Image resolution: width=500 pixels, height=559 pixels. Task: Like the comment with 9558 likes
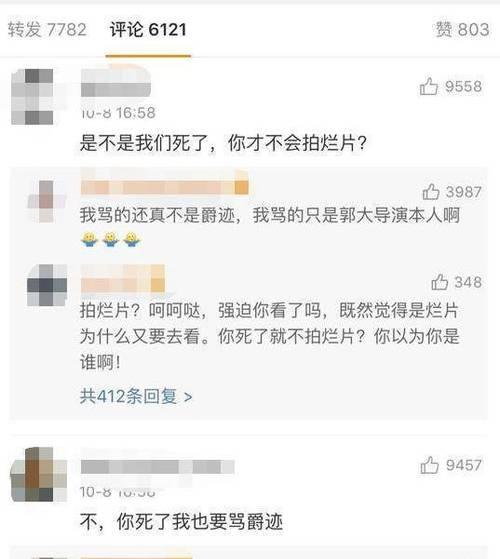click(x=428, y=87)
